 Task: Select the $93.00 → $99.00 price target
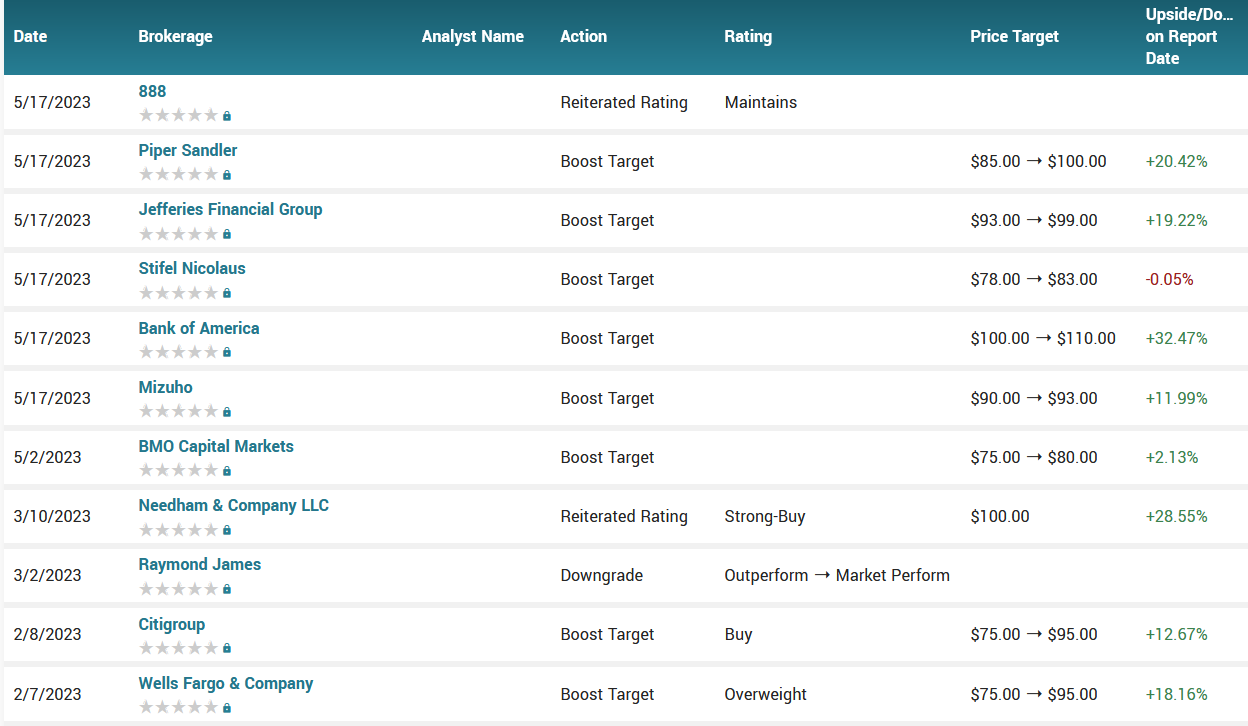tap(1034, 220)
